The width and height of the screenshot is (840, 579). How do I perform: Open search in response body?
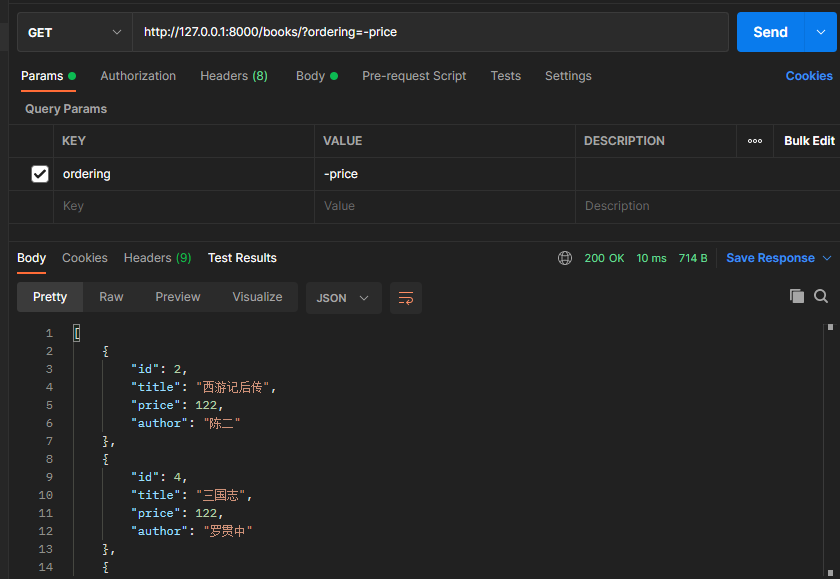click(821, 296)
